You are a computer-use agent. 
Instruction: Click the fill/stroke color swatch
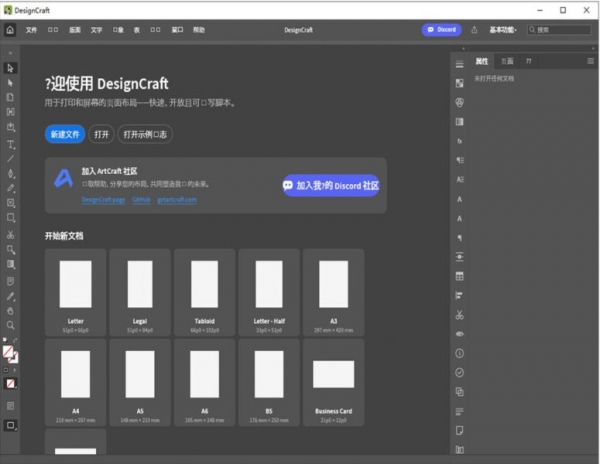[x=8, y=352]
